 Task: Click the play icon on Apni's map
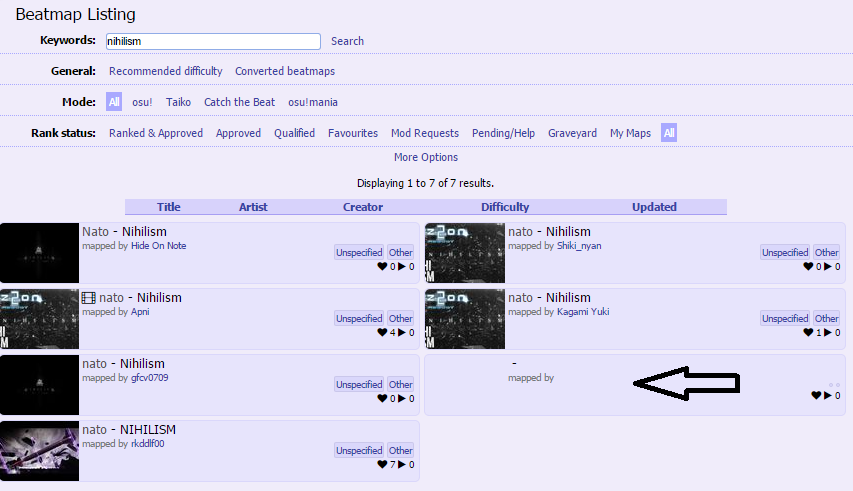(402, 332)
